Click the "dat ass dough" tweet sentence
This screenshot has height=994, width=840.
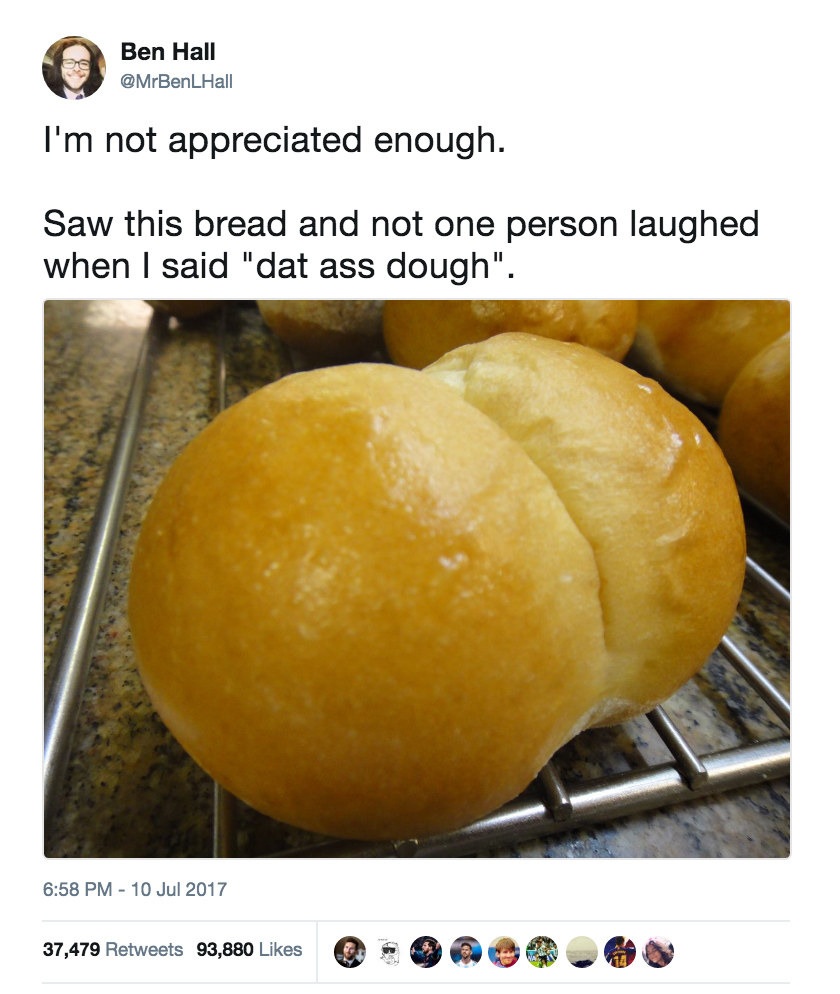[401, 245]
